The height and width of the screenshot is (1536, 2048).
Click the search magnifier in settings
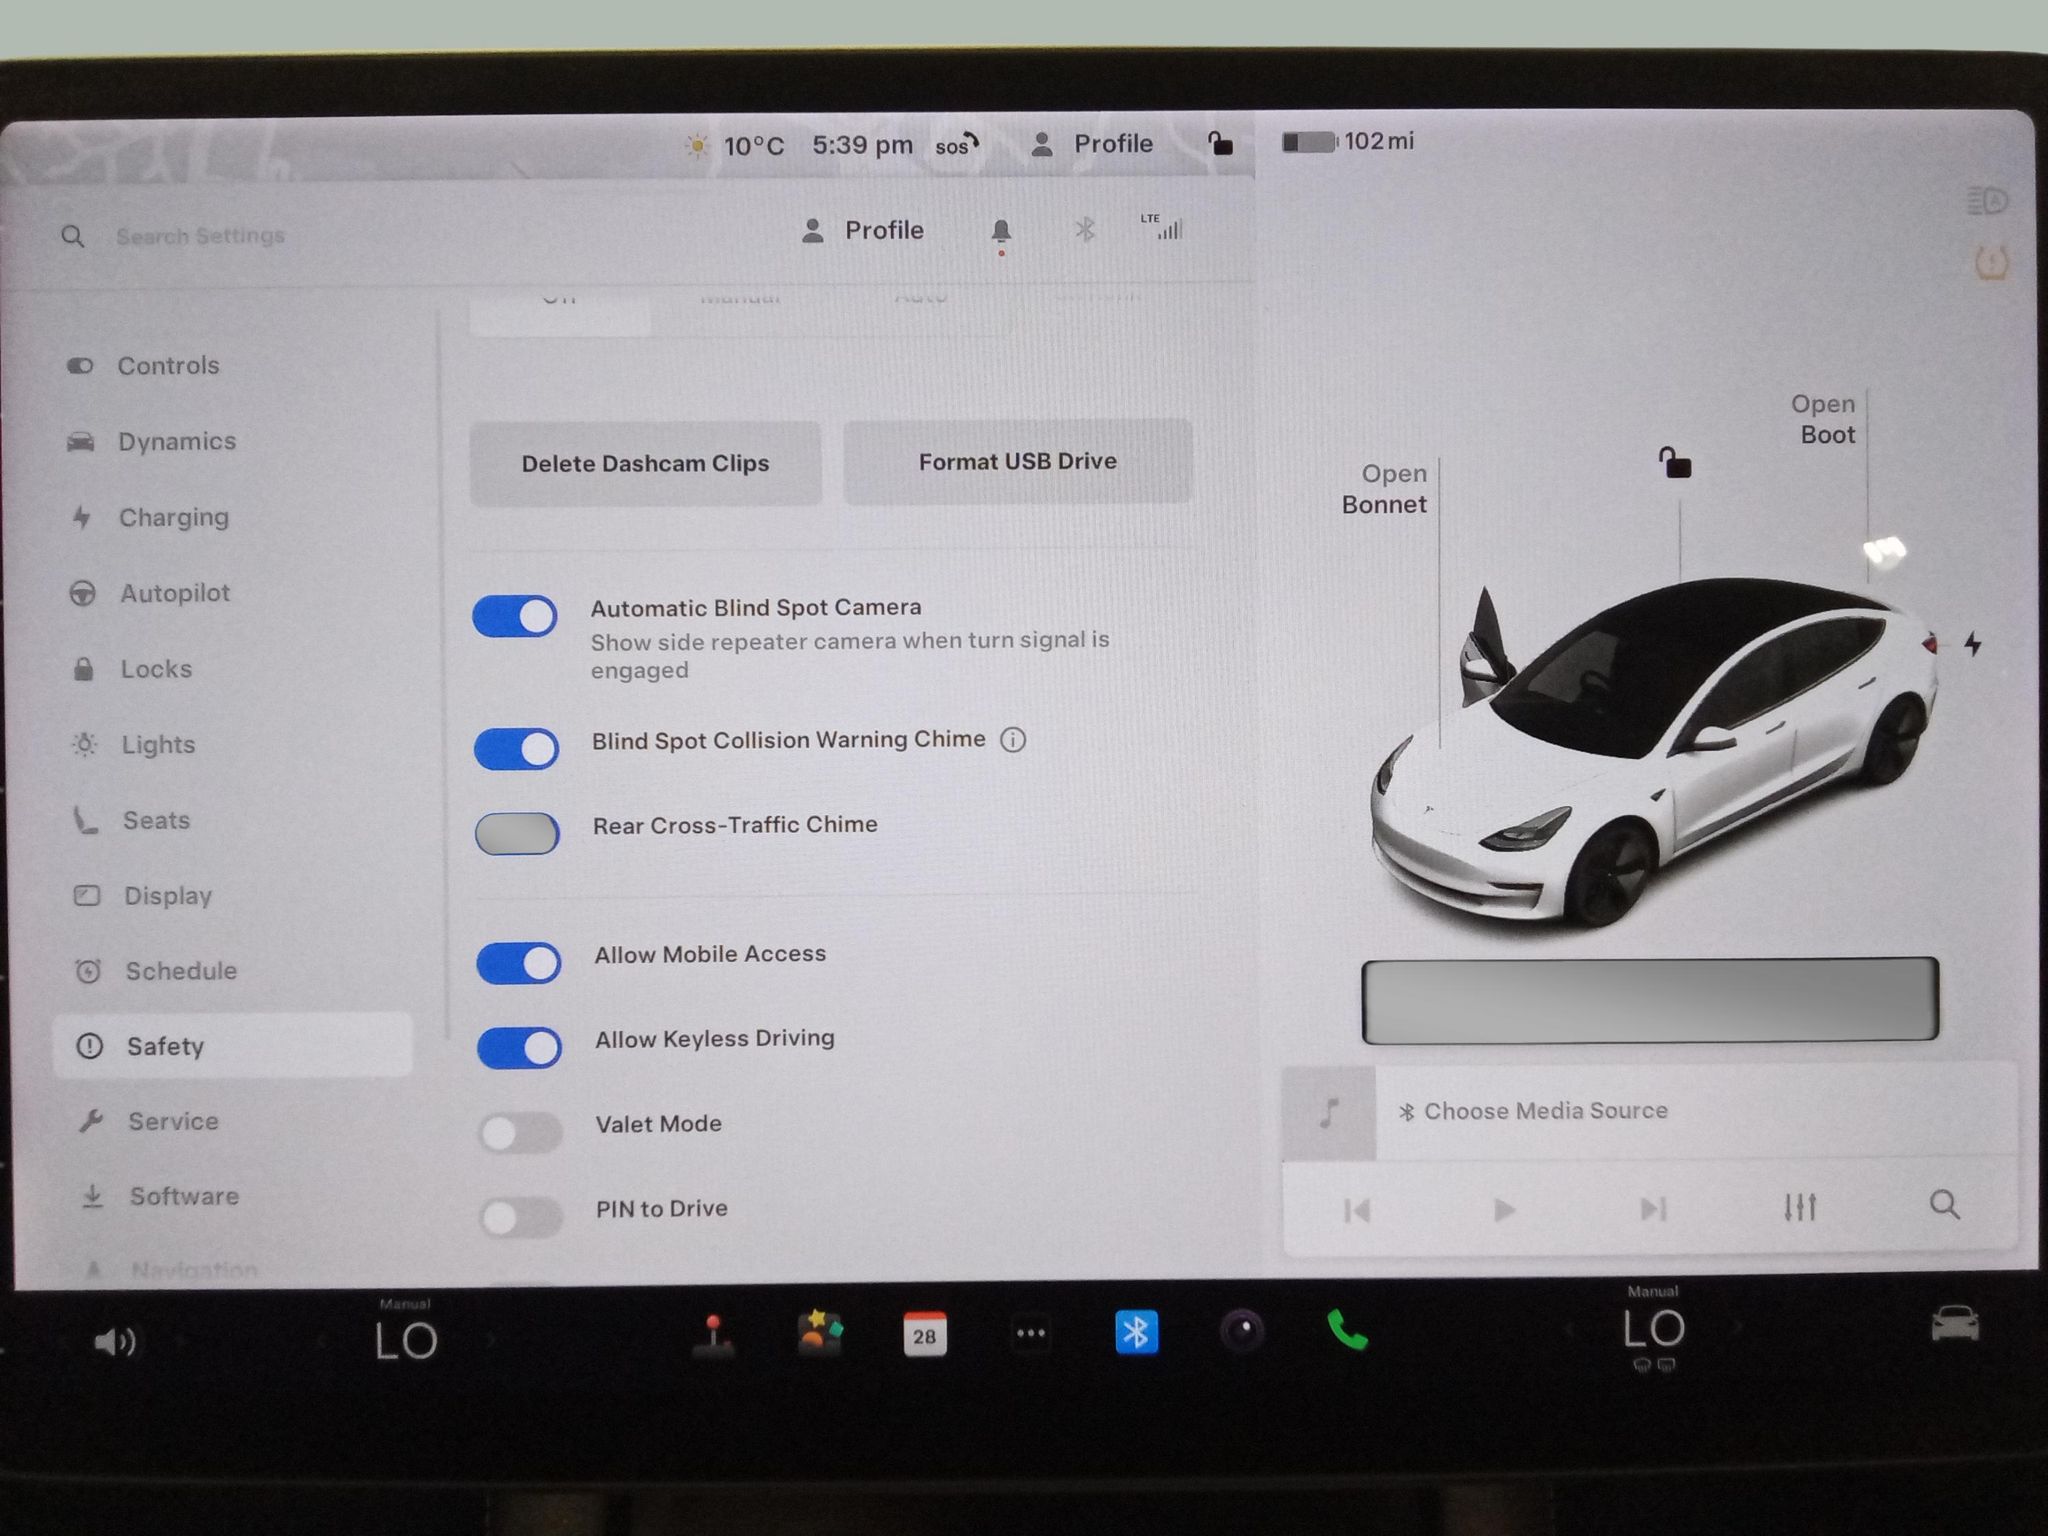73,237
